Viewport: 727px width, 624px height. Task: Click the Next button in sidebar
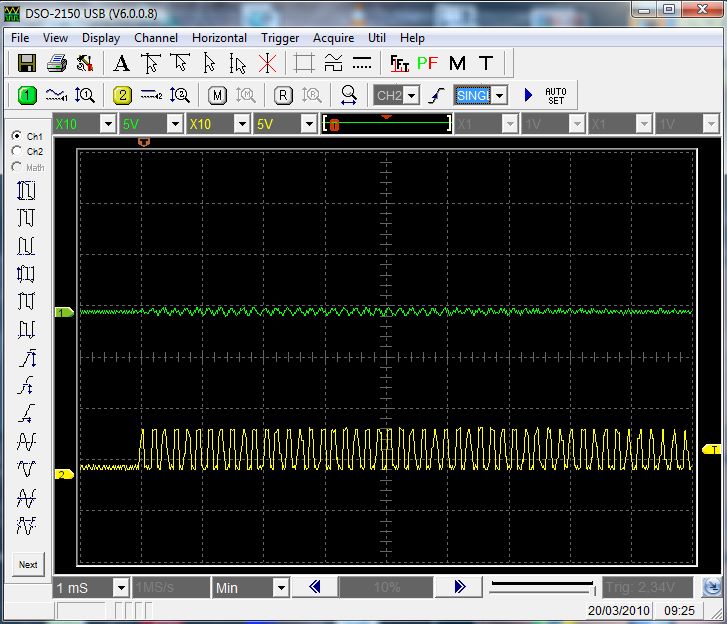(28, 564)
